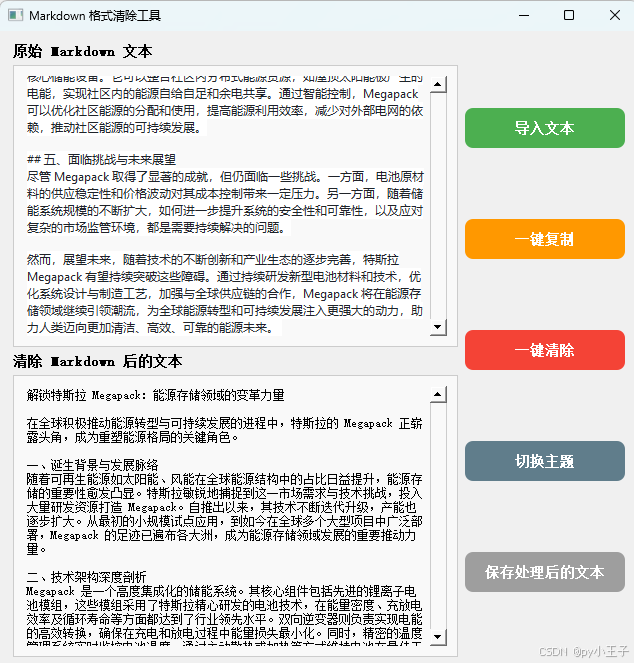Click the cleaned text scrollbar track
This screenshot has width=634, height=663.
pyautogui.click(x=438, y=515)
